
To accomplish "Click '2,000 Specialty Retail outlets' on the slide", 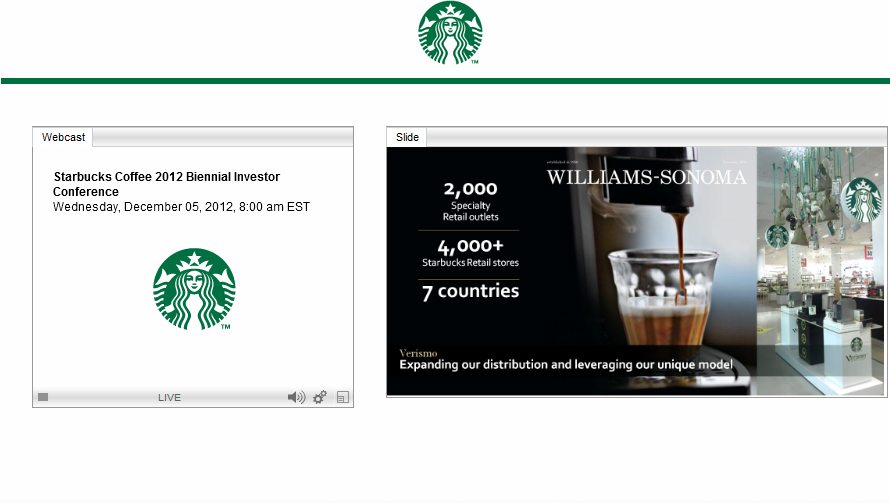I will [x=471, y=201].
